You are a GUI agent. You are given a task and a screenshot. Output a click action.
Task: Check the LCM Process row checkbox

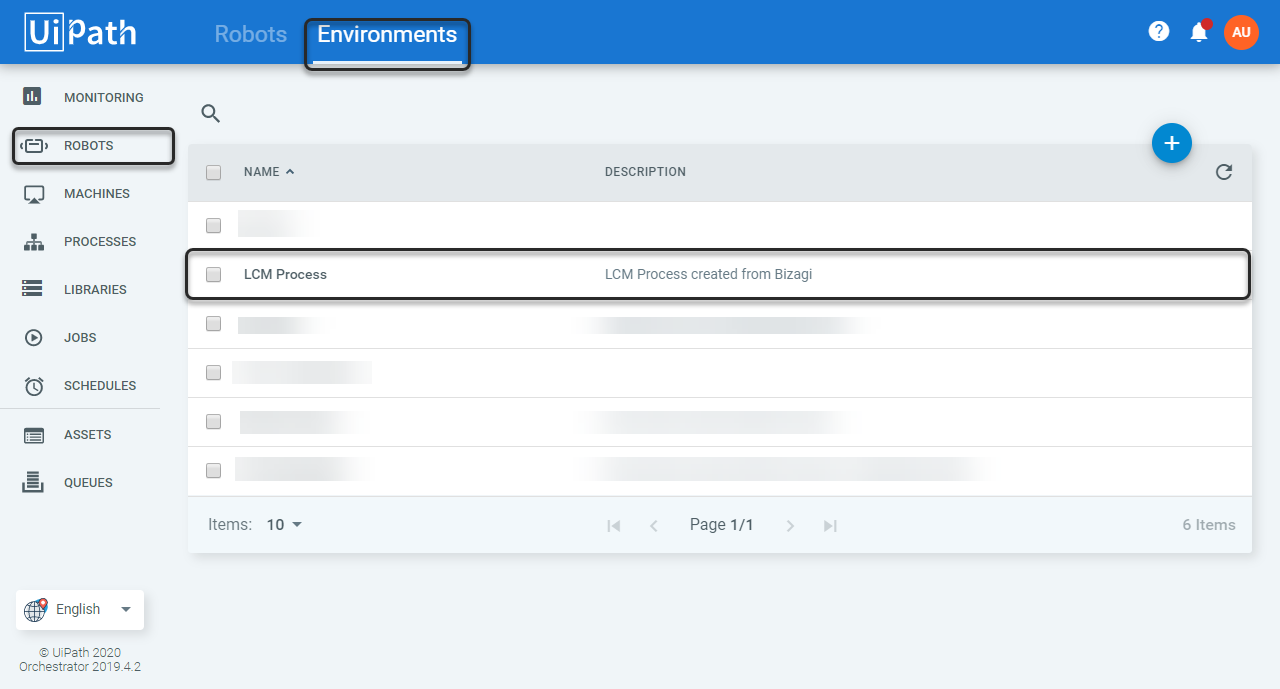(x=213, y=274)
